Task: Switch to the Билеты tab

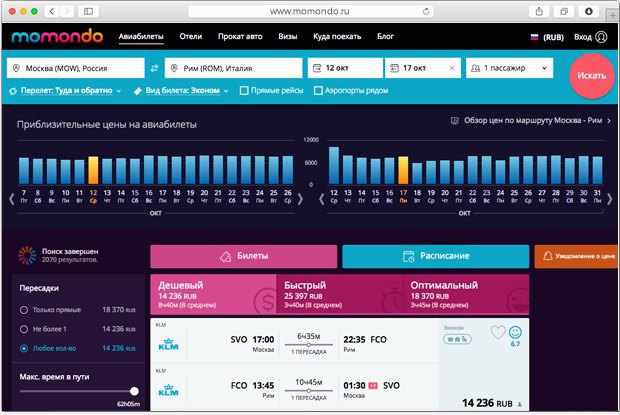Action: point(244,256)
